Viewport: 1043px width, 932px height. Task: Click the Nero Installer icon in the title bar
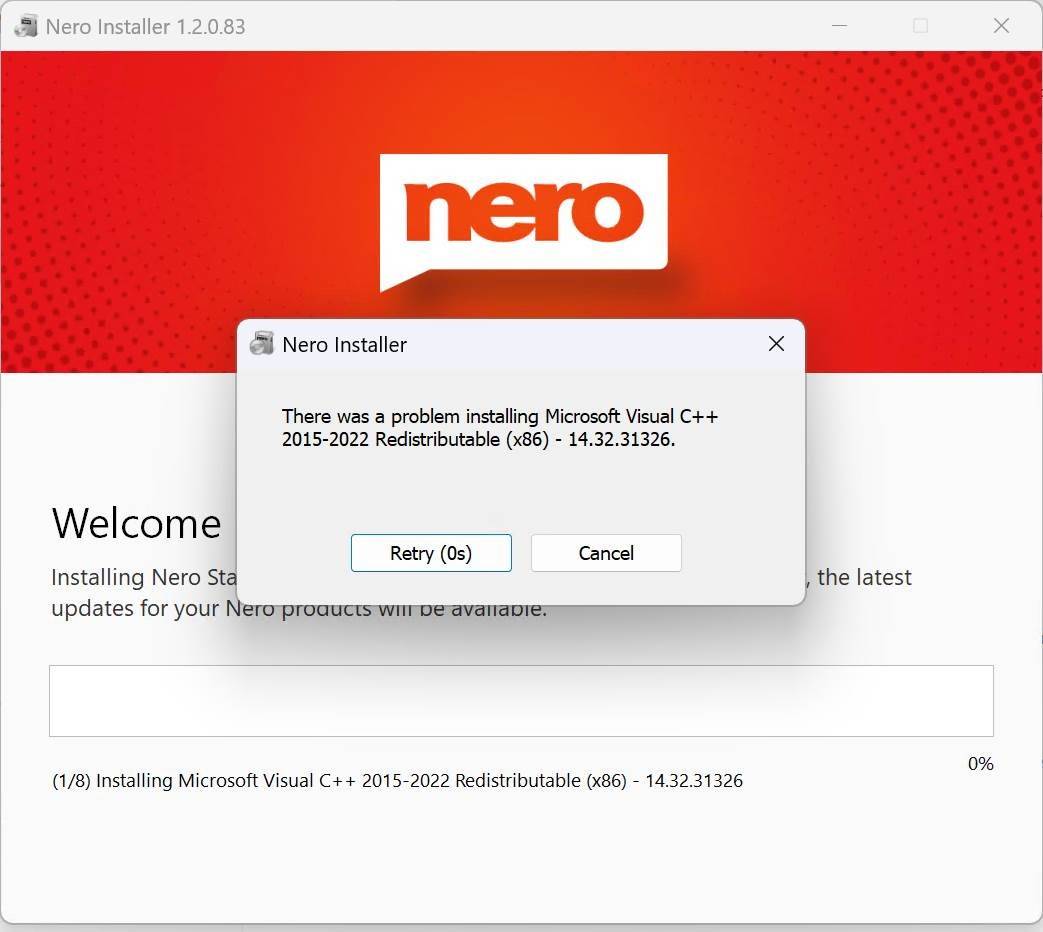[x=25, y=26]
